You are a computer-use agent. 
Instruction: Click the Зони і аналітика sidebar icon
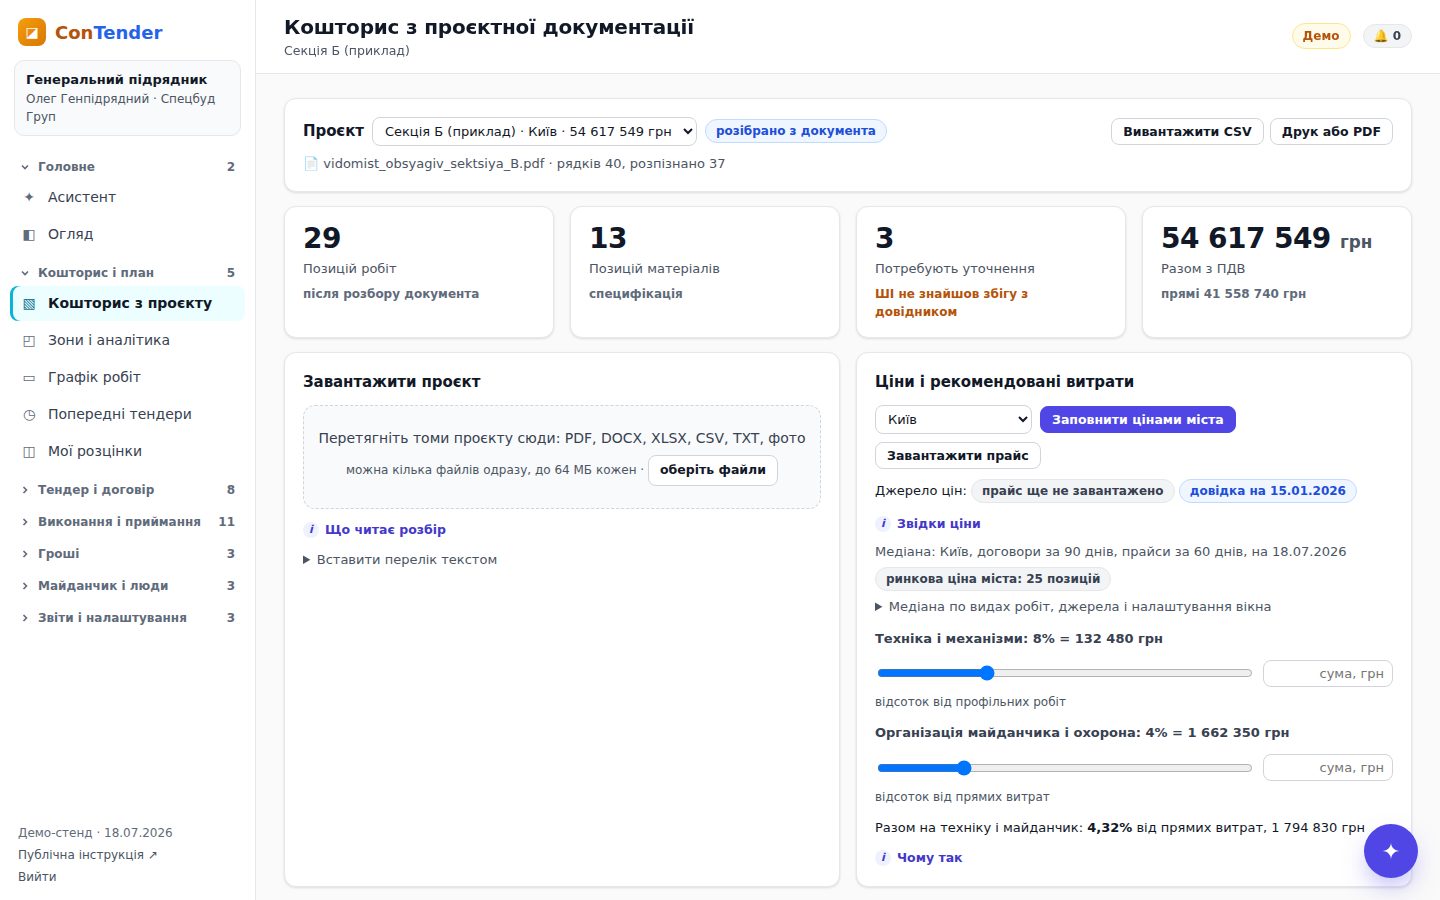coord(29,340)
